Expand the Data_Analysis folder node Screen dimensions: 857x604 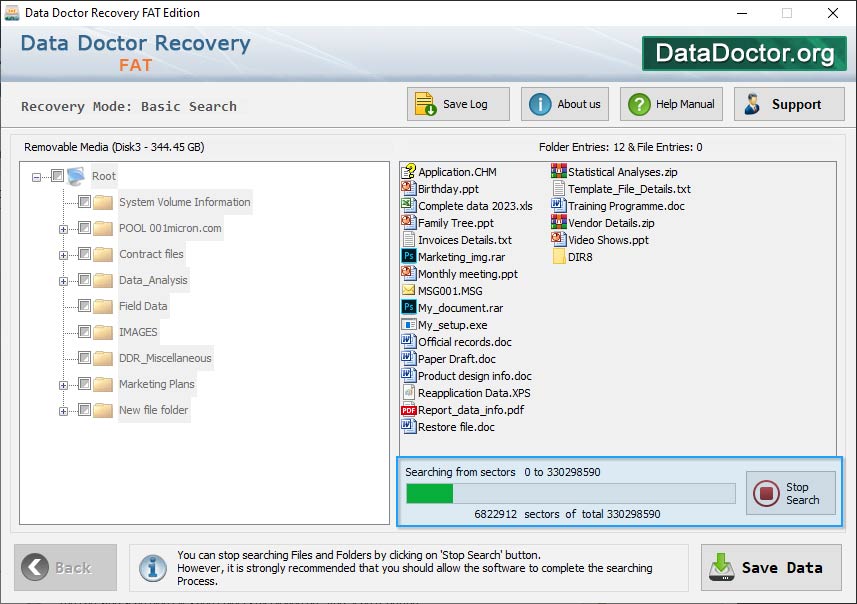point(63,282)
